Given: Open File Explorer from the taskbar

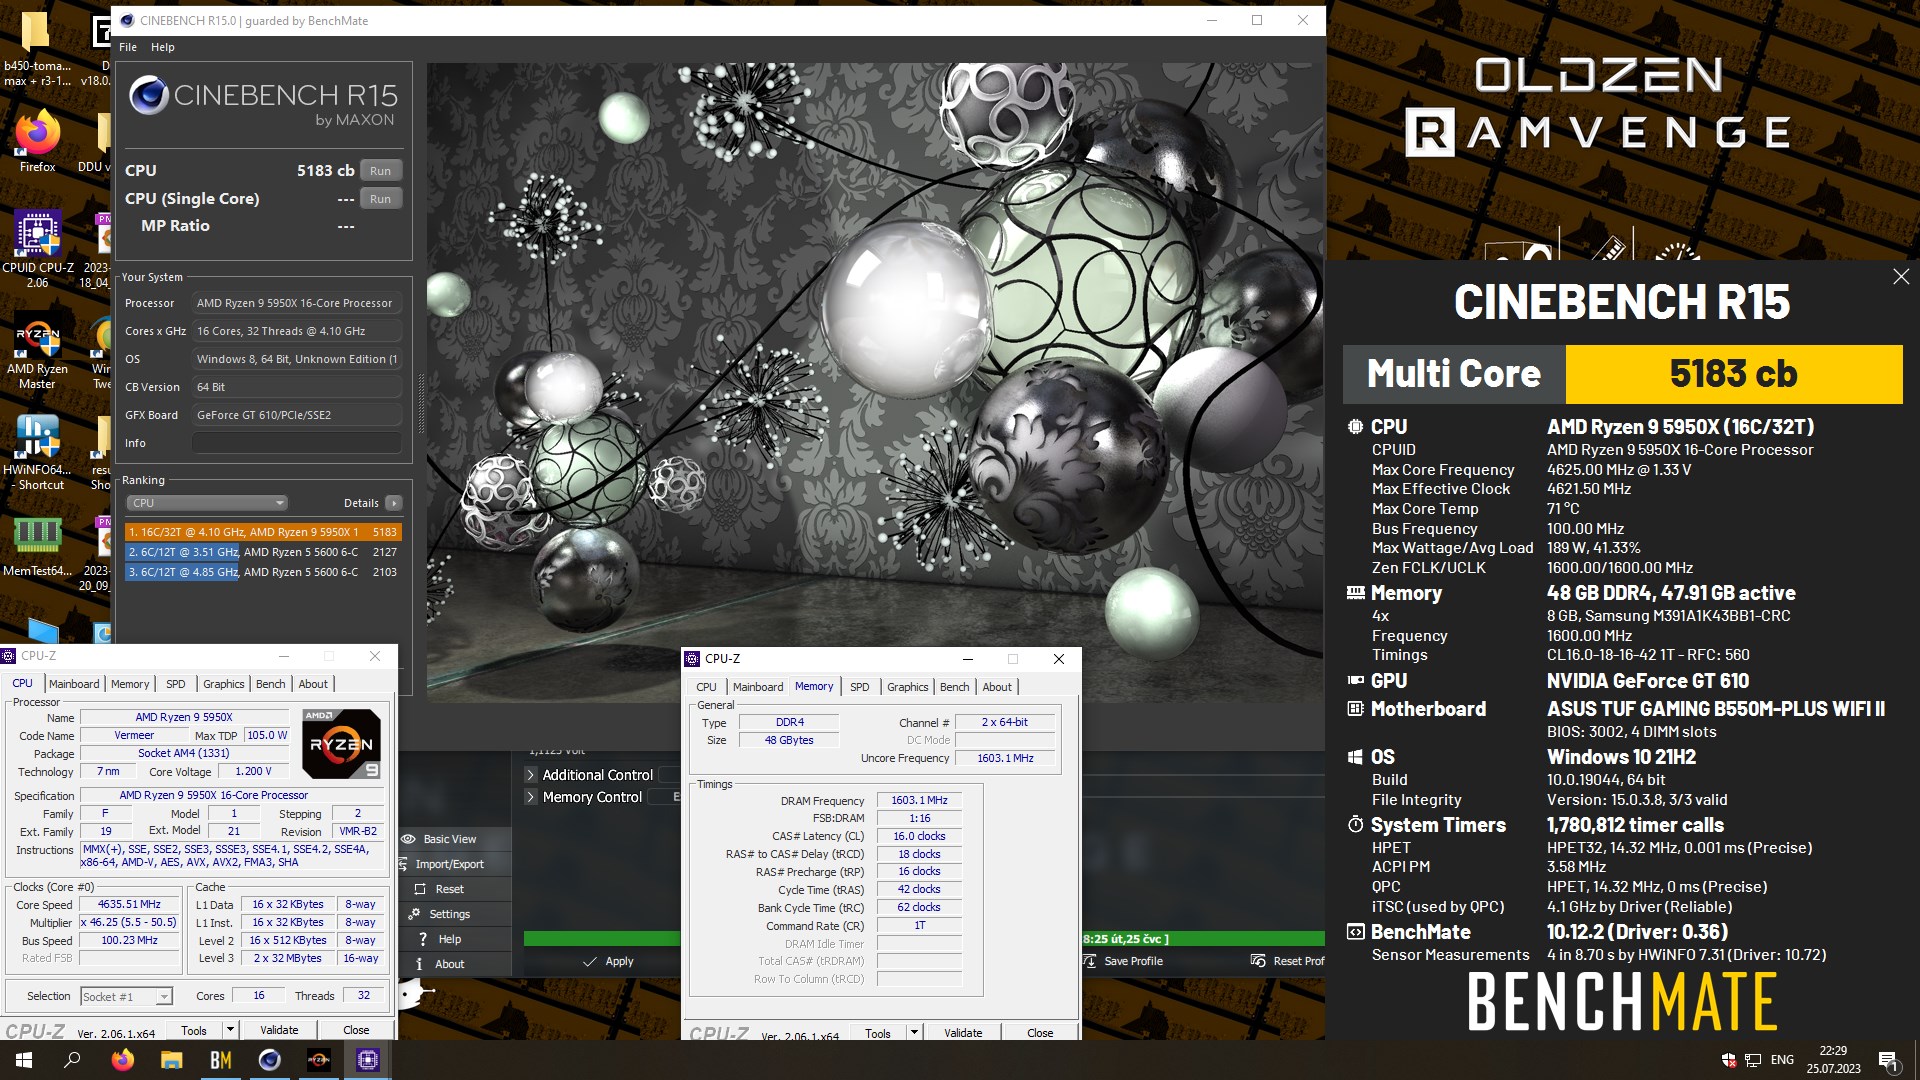Looking at the screenshot, I should (x=171, y=1060).
